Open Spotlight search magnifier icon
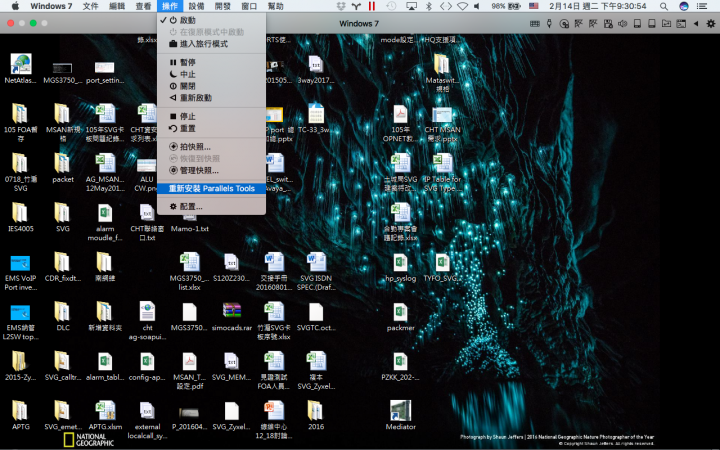 pos(664,6)
